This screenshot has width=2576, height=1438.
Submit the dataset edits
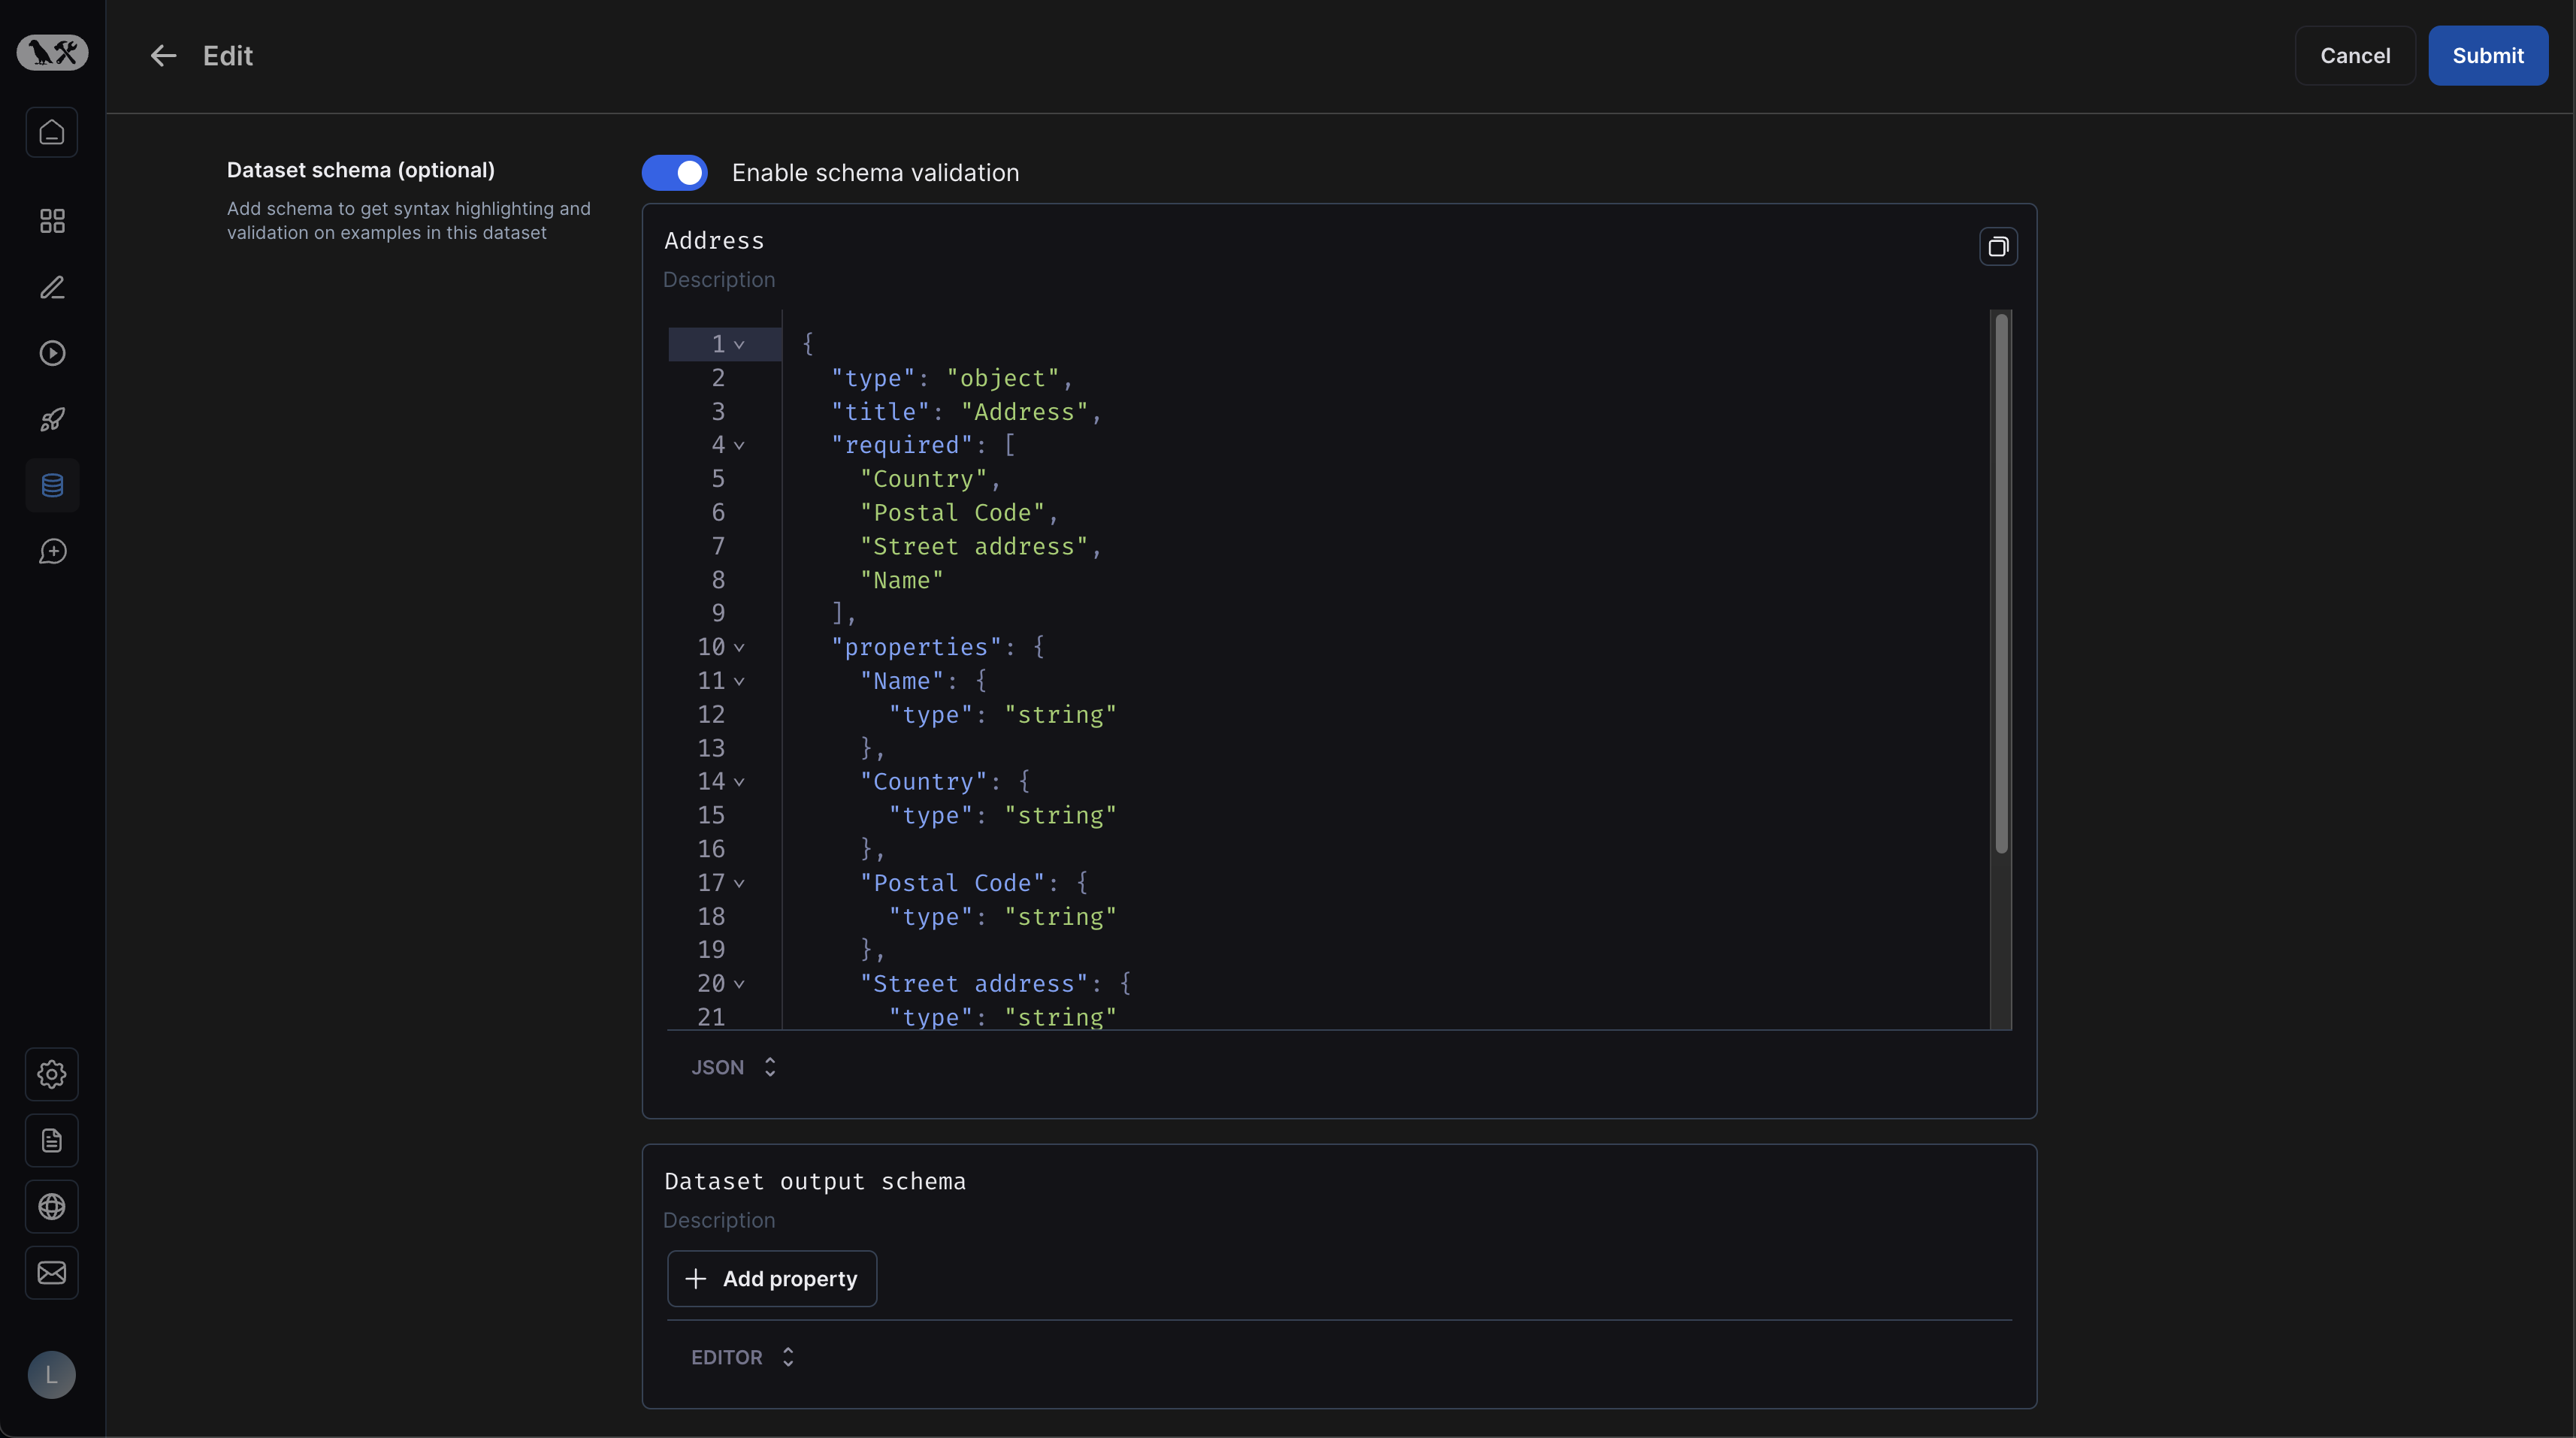(2488, 56)
